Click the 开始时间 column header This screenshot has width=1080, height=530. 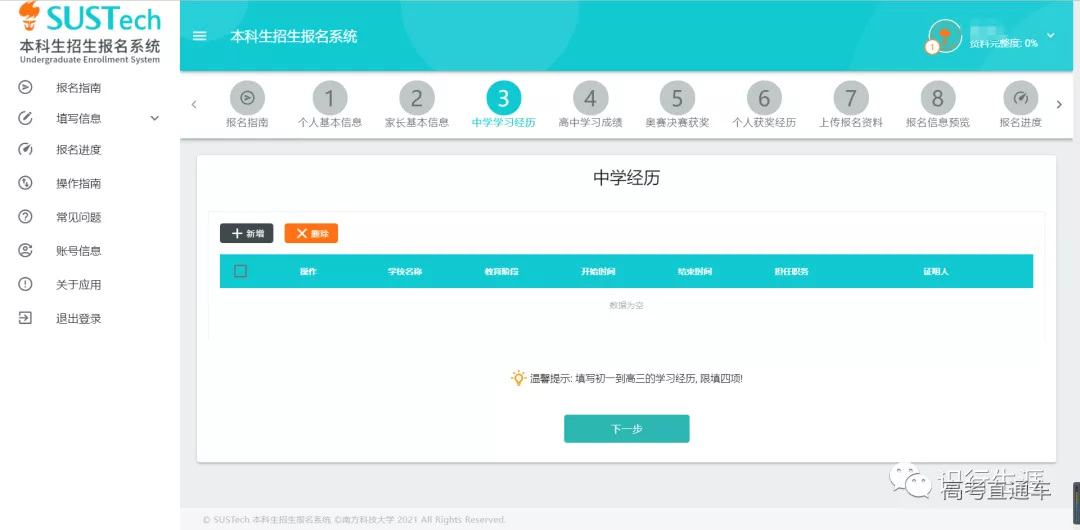(x=598, y=272)
